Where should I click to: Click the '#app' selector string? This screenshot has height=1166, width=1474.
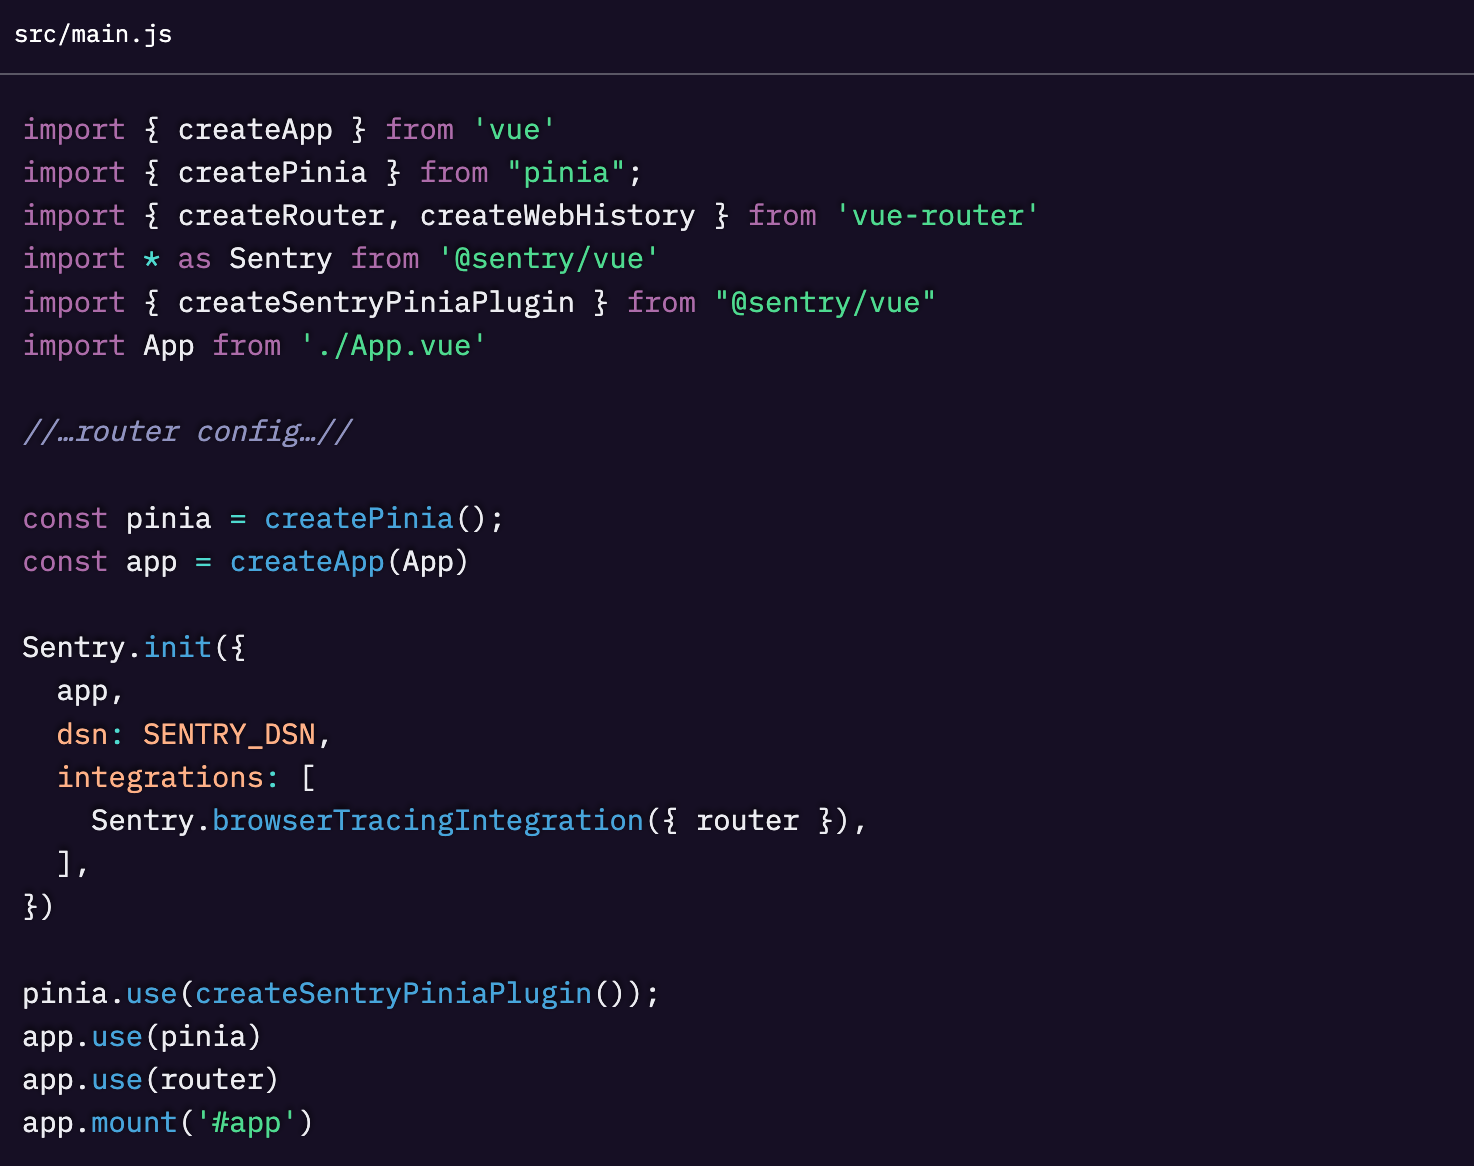tap(246, 1123)
